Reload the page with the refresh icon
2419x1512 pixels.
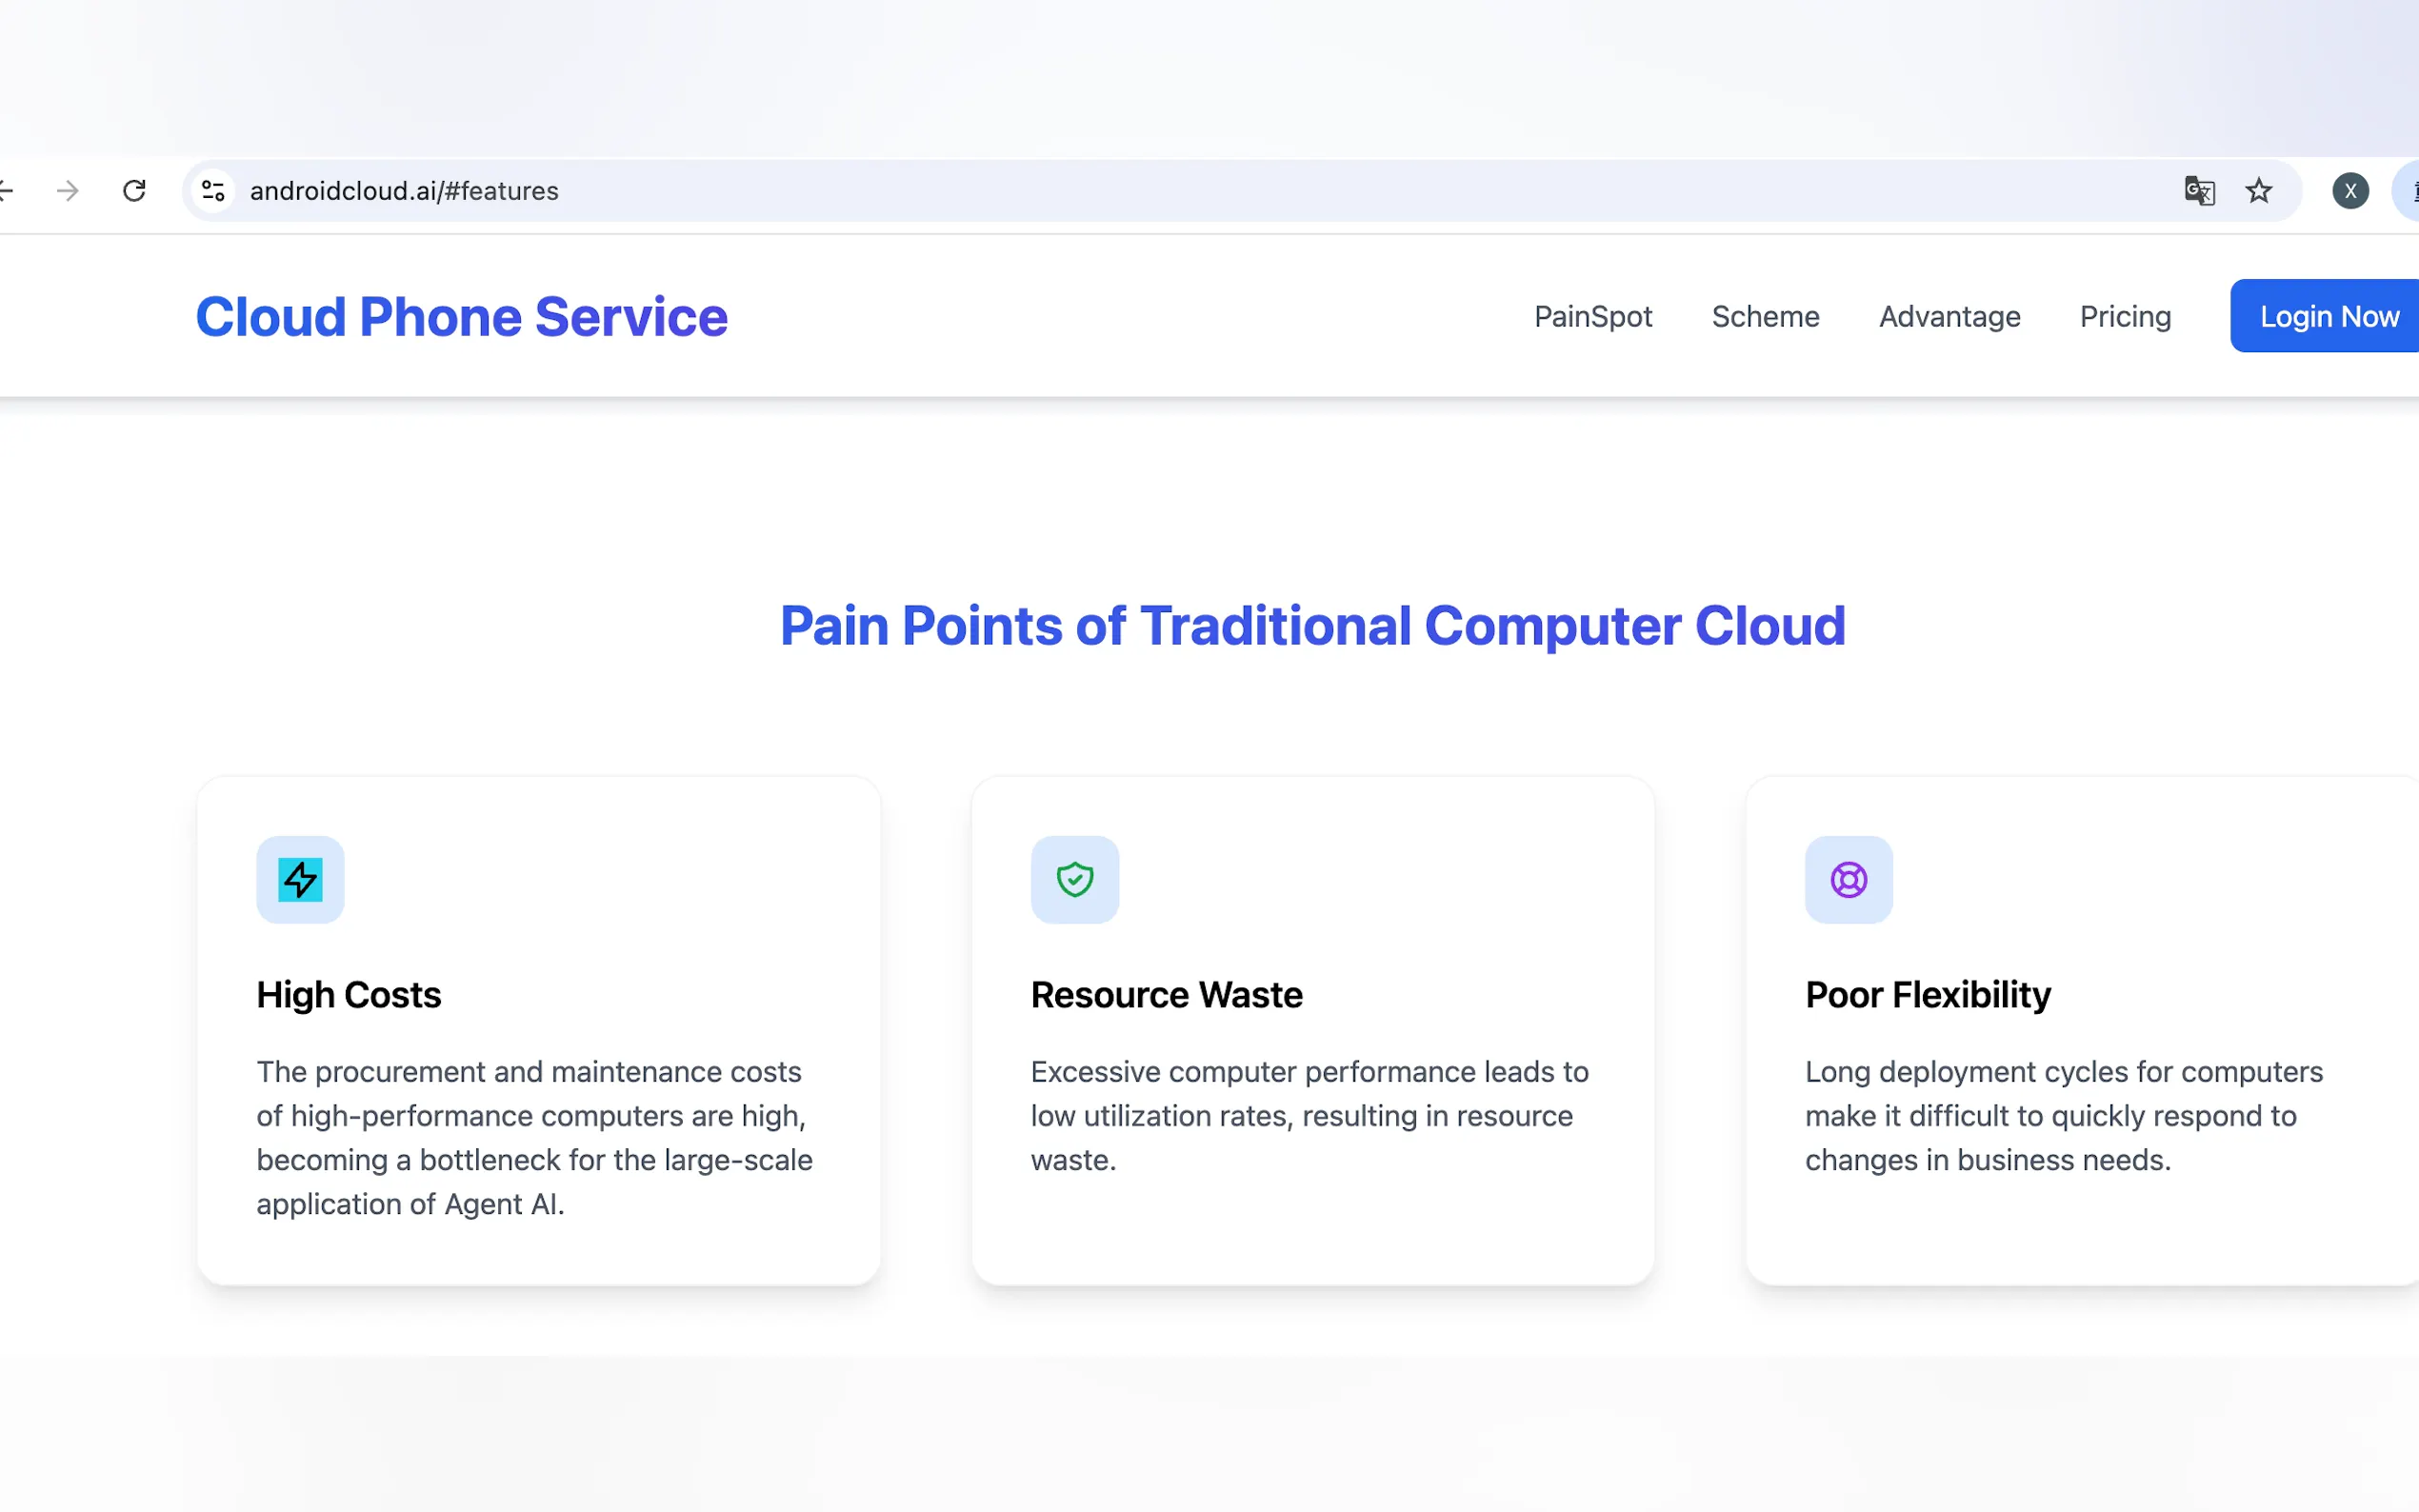coord(134,190)
